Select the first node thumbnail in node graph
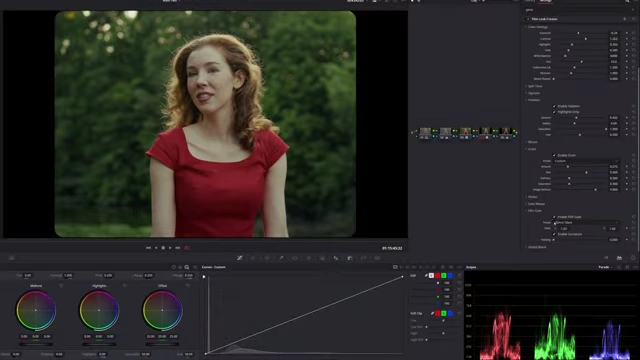Screen dimensions: 640x360 [425, 131]
